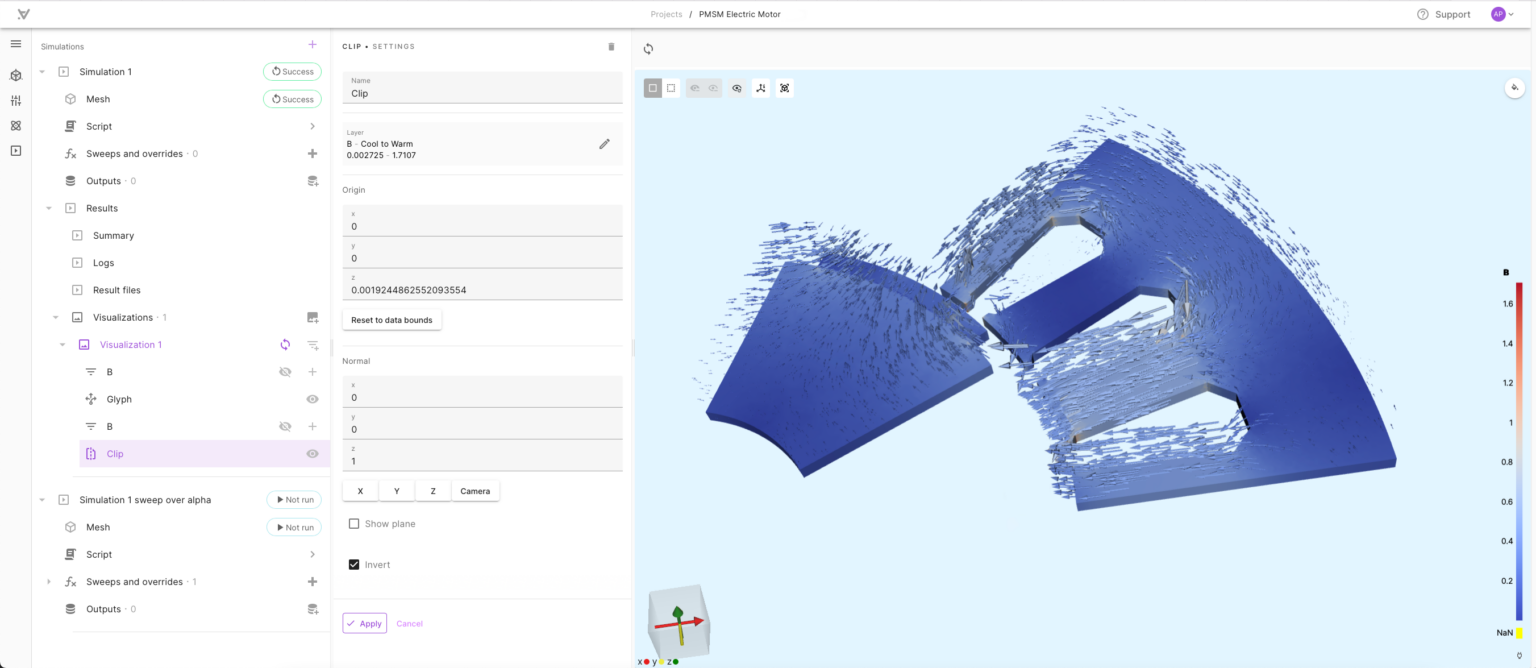This screenshot has height=668, width=1536.
Task: Click the Reset to data bounds button
Action: (x=391, y=319)
